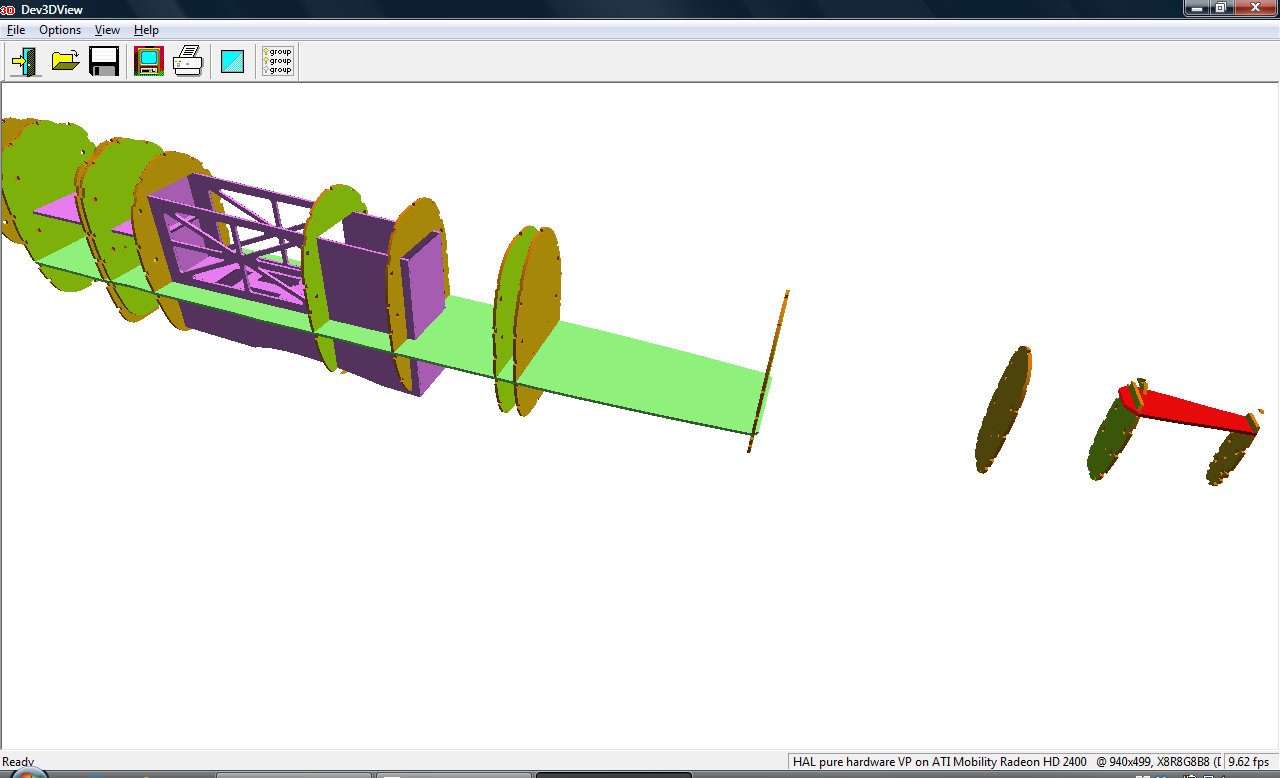Print the view with the printer icon
The image size is (1280, 778).
[188, 61]
